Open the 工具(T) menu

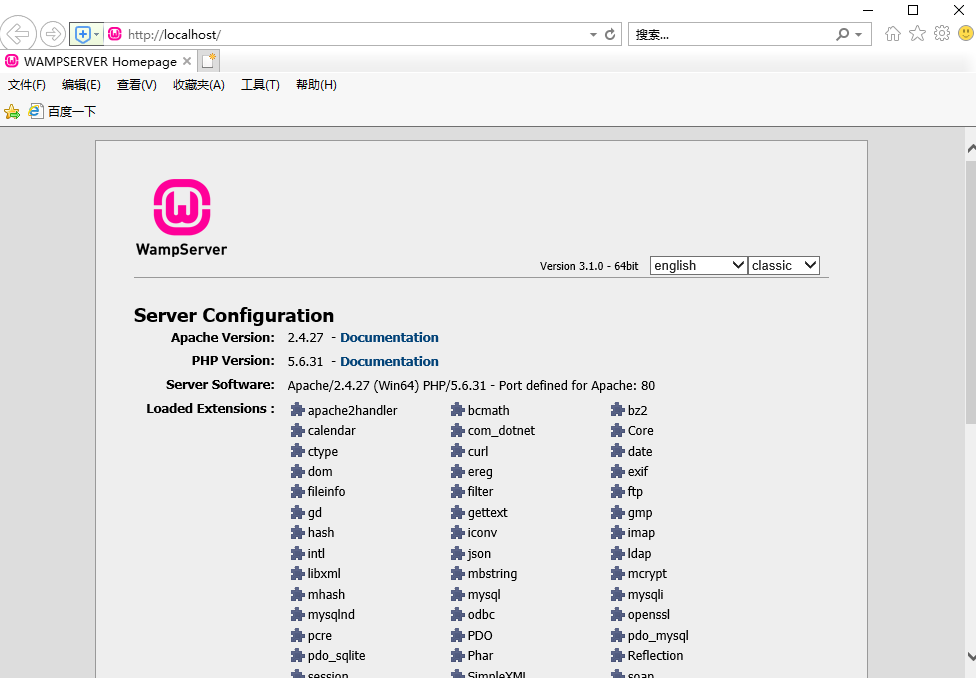[260, 85]
